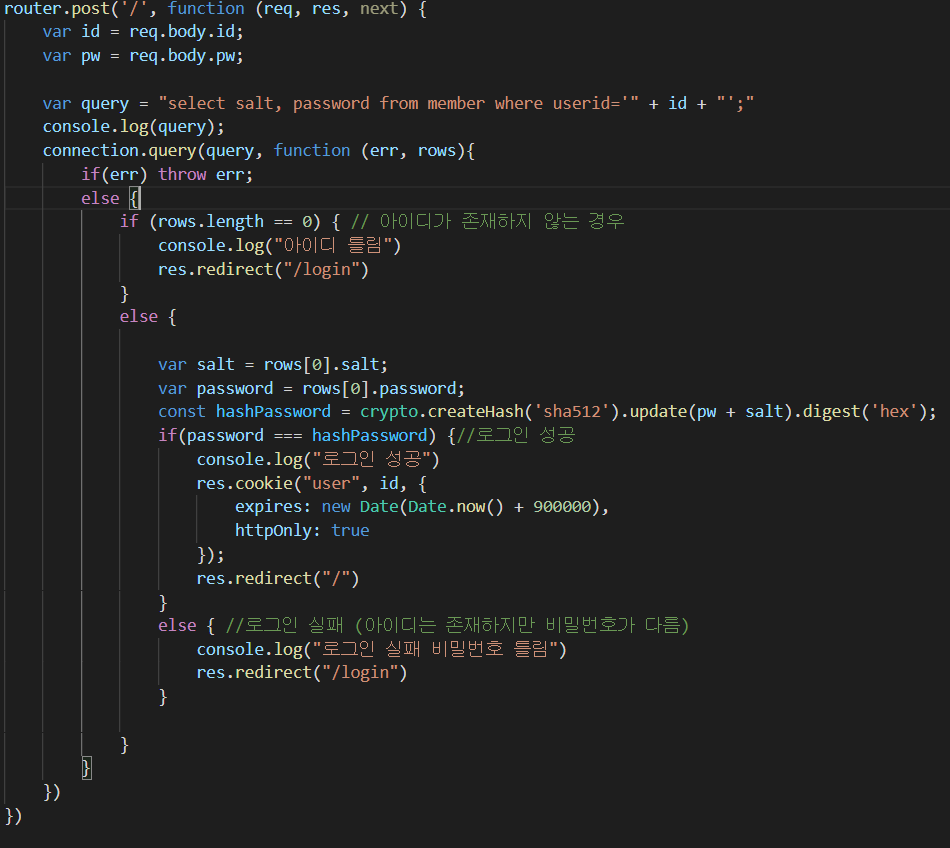Click the 'hex' string in digest call

(x=894, y=411)
